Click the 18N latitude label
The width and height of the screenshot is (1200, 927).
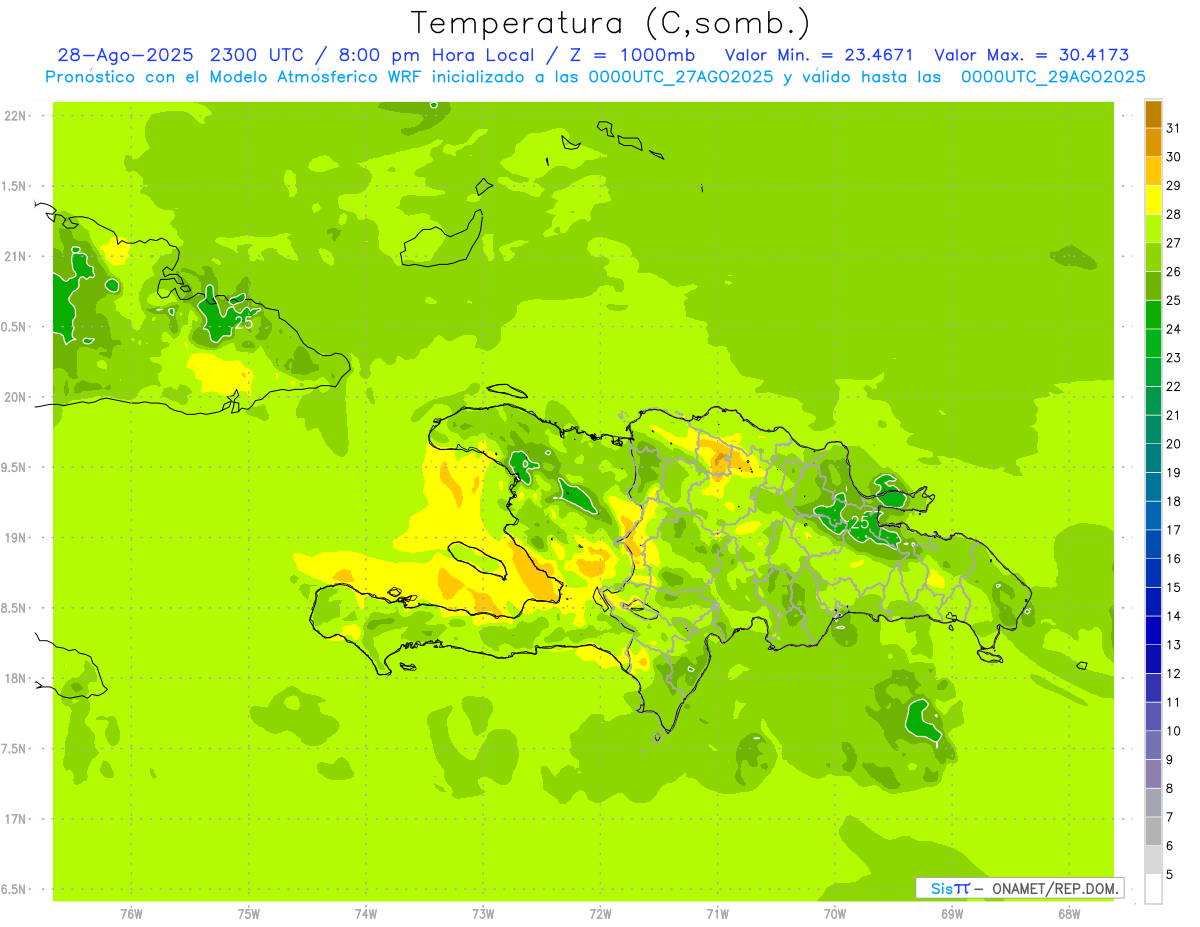(x=16, y=679)
